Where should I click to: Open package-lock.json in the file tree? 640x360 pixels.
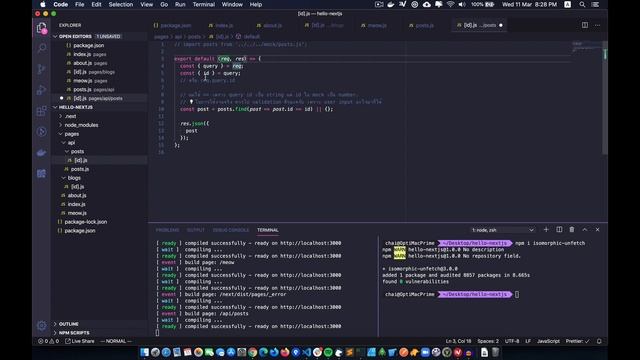pyautogui.click(x=86, y=222)
